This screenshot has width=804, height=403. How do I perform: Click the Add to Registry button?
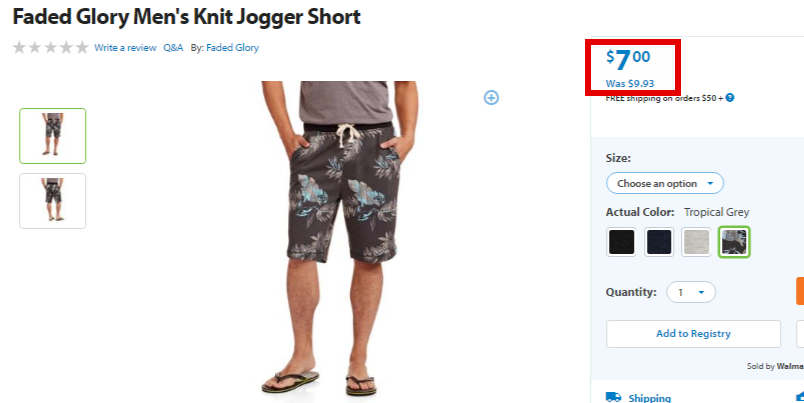point(693,334)
